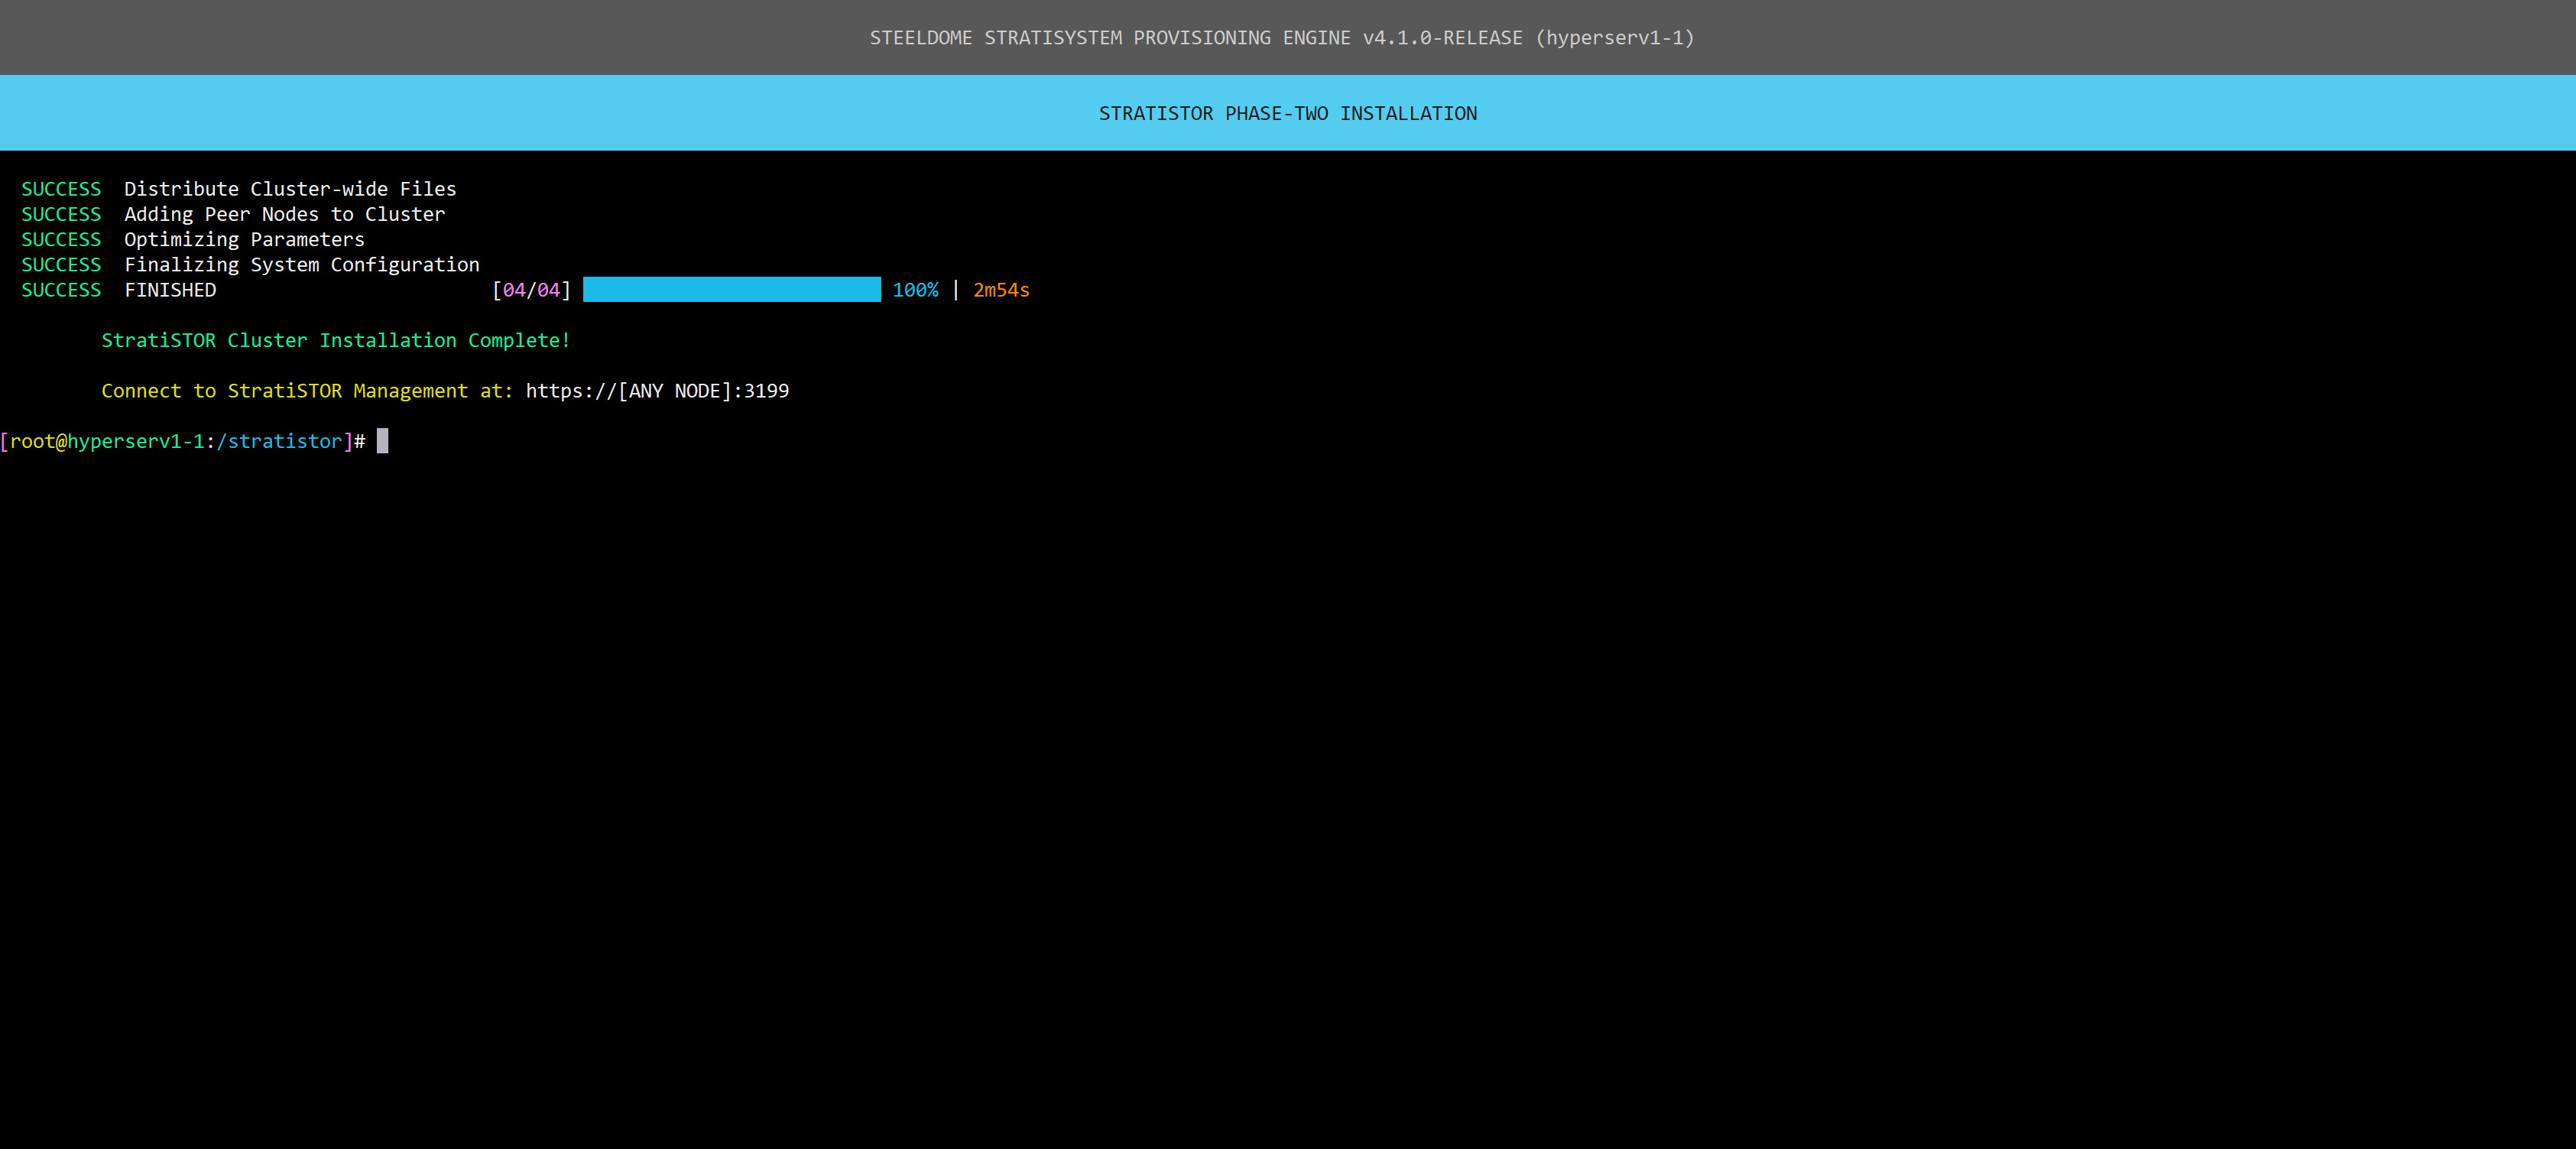Click 'Finalizing System Configuration' line

click(x=301, y=265)
